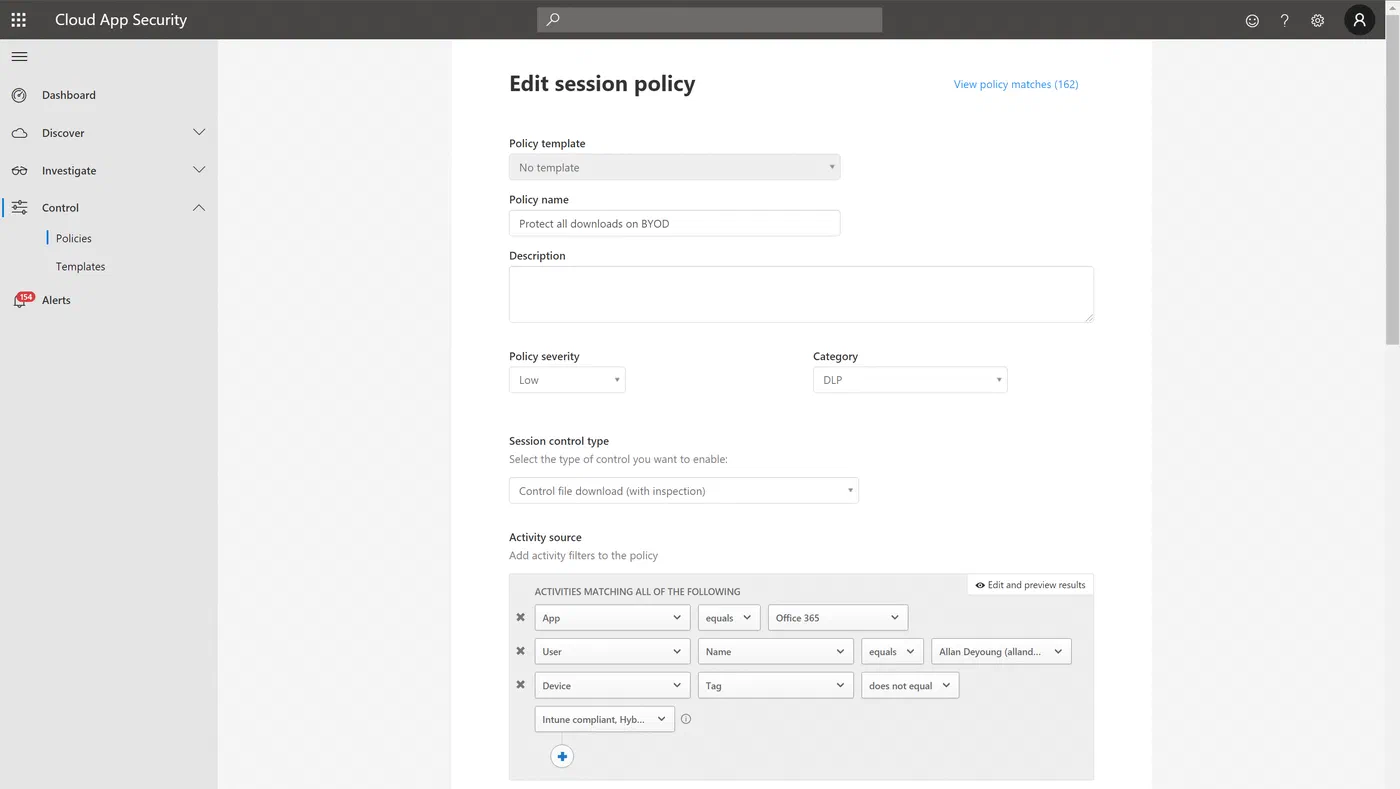Click the Alerts bell icon
1400x789 pixels.
(19, 300)
